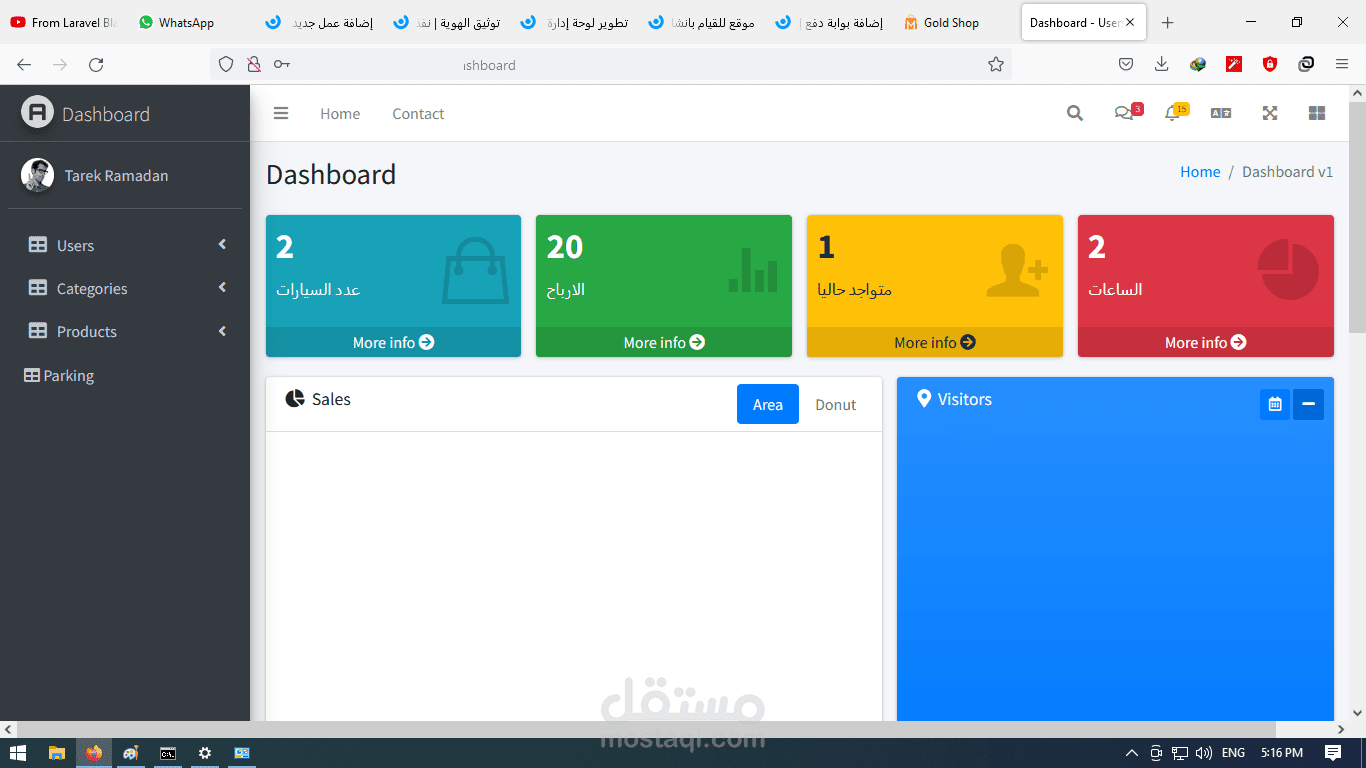Expand the Products sidebar menu chevron
This screenshot has height=768, width=1366.
(x=222, y=331)
